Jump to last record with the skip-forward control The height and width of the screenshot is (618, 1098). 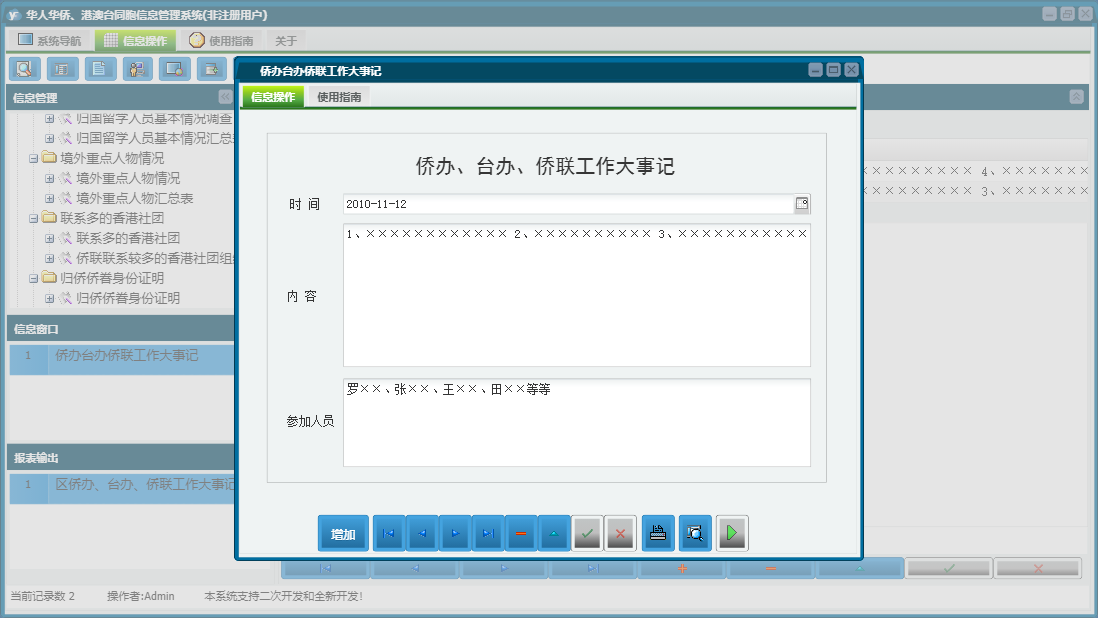pyautogui.click(x=488, y=533)
